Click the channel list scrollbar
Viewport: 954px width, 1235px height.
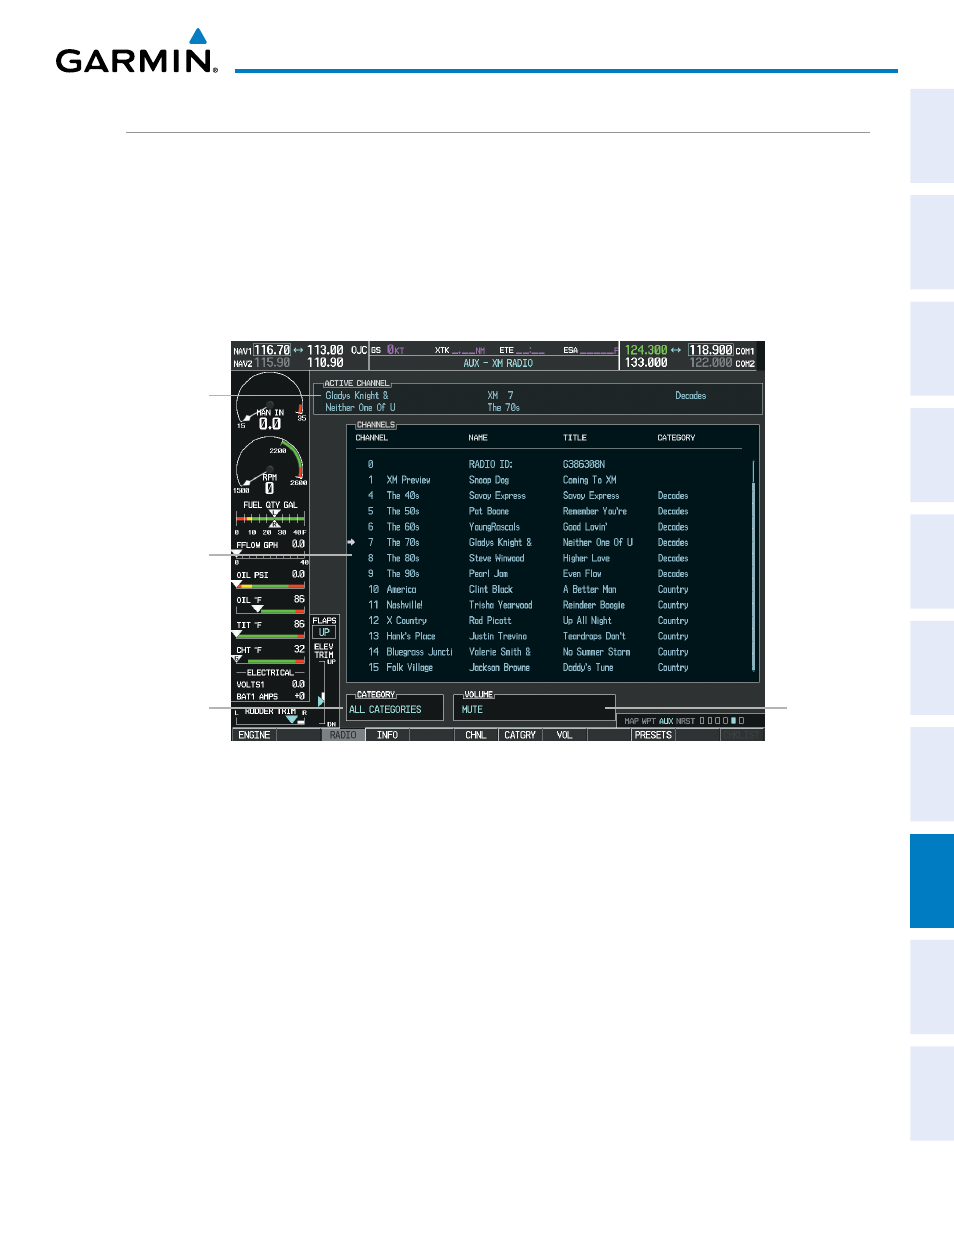click(x=754, y=567)
